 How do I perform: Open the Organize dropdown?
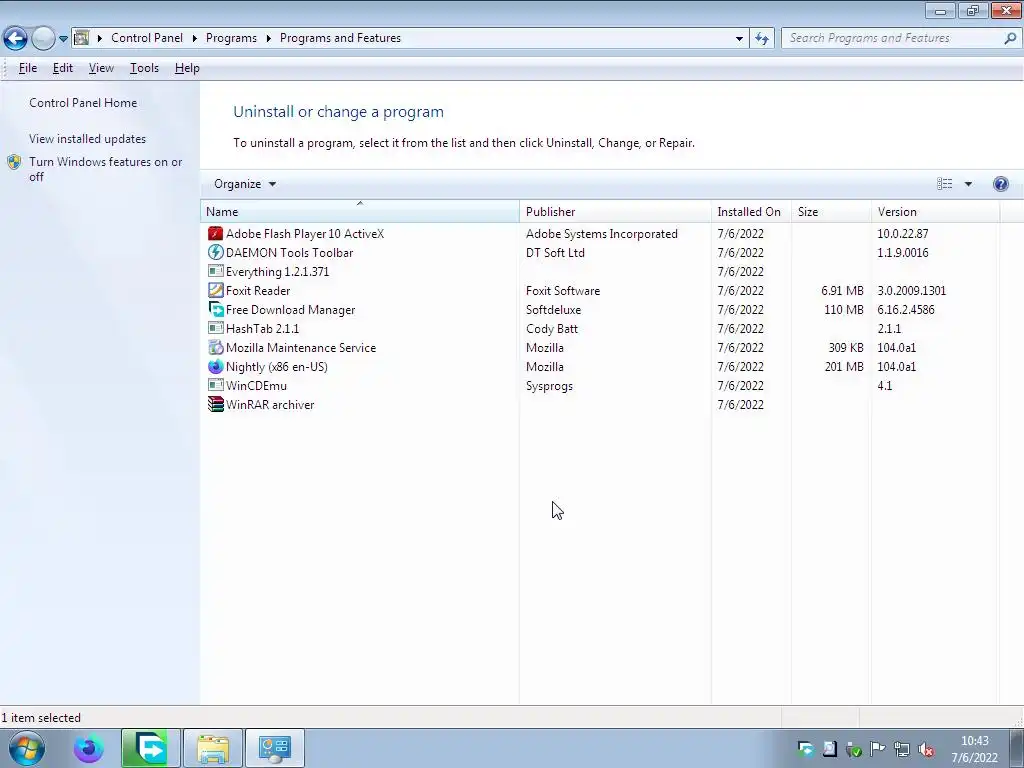(x=245, y=184)
